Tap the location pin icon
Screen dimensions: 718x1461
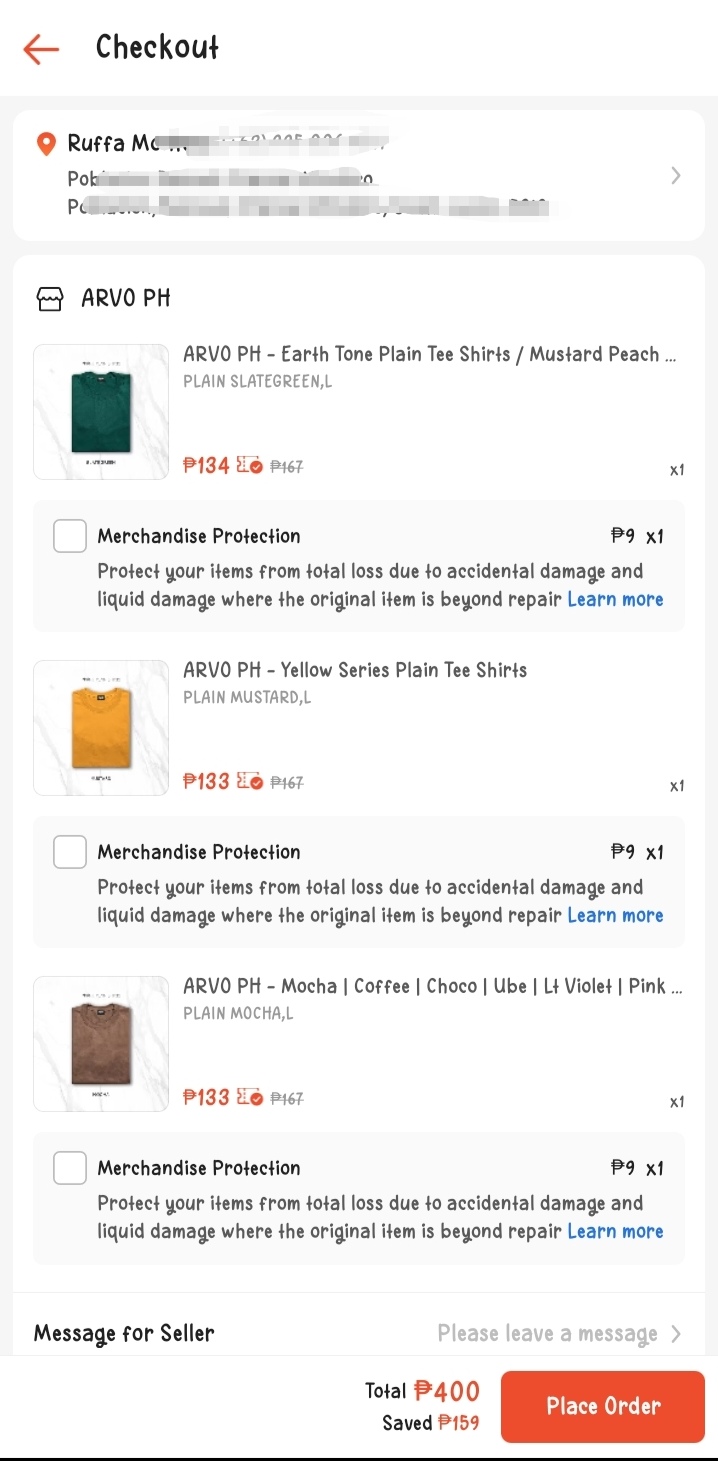point(45,144)
